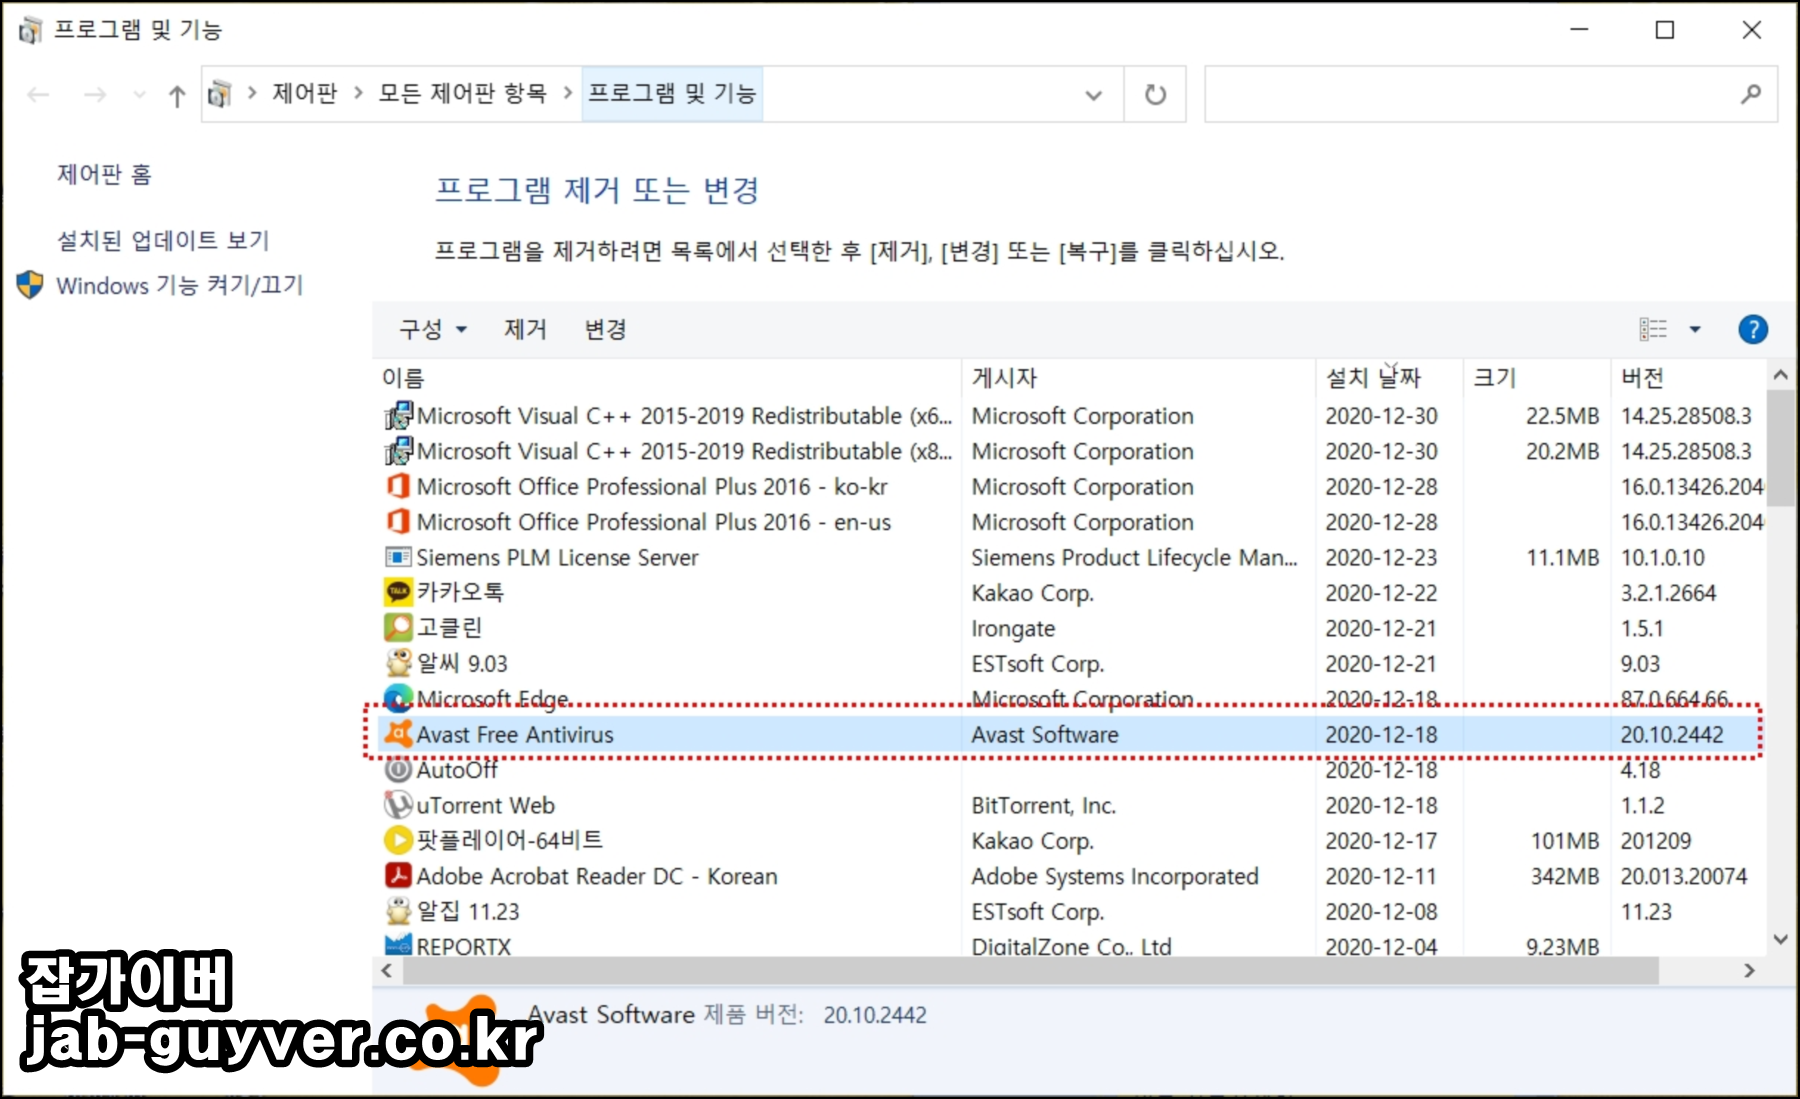
Task: Select the 팟플레이어-64비트 program icon
Action: pos(398,840)
